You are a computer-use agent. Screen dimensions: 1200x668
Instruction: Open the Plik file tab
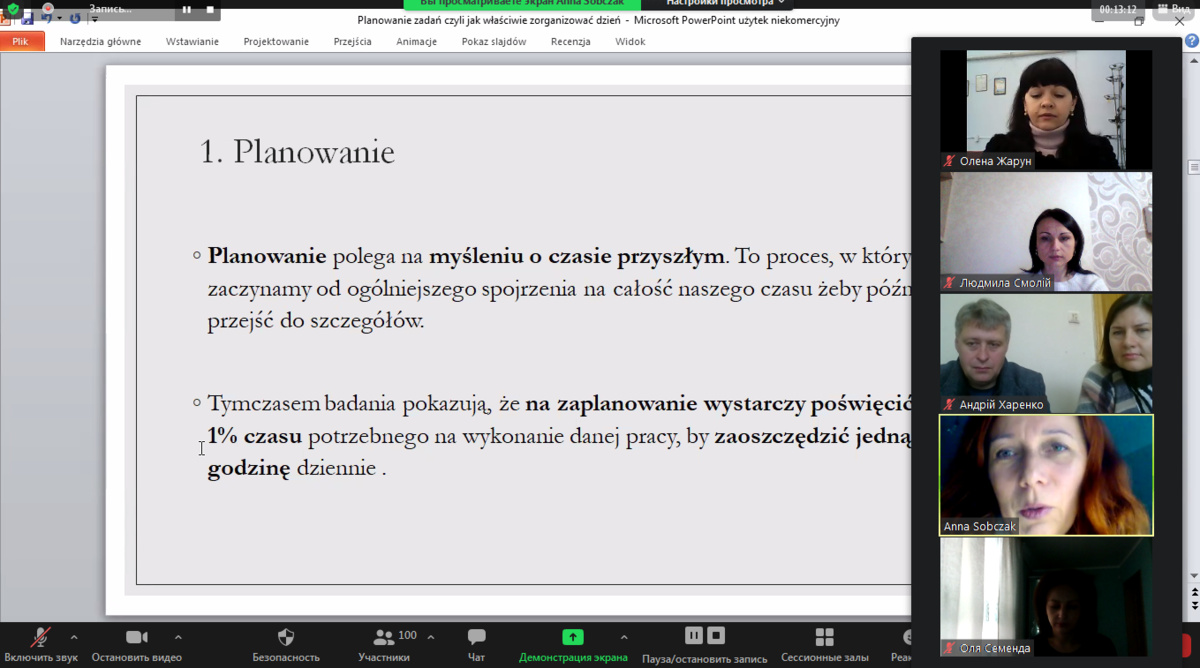tap(21, 42)
